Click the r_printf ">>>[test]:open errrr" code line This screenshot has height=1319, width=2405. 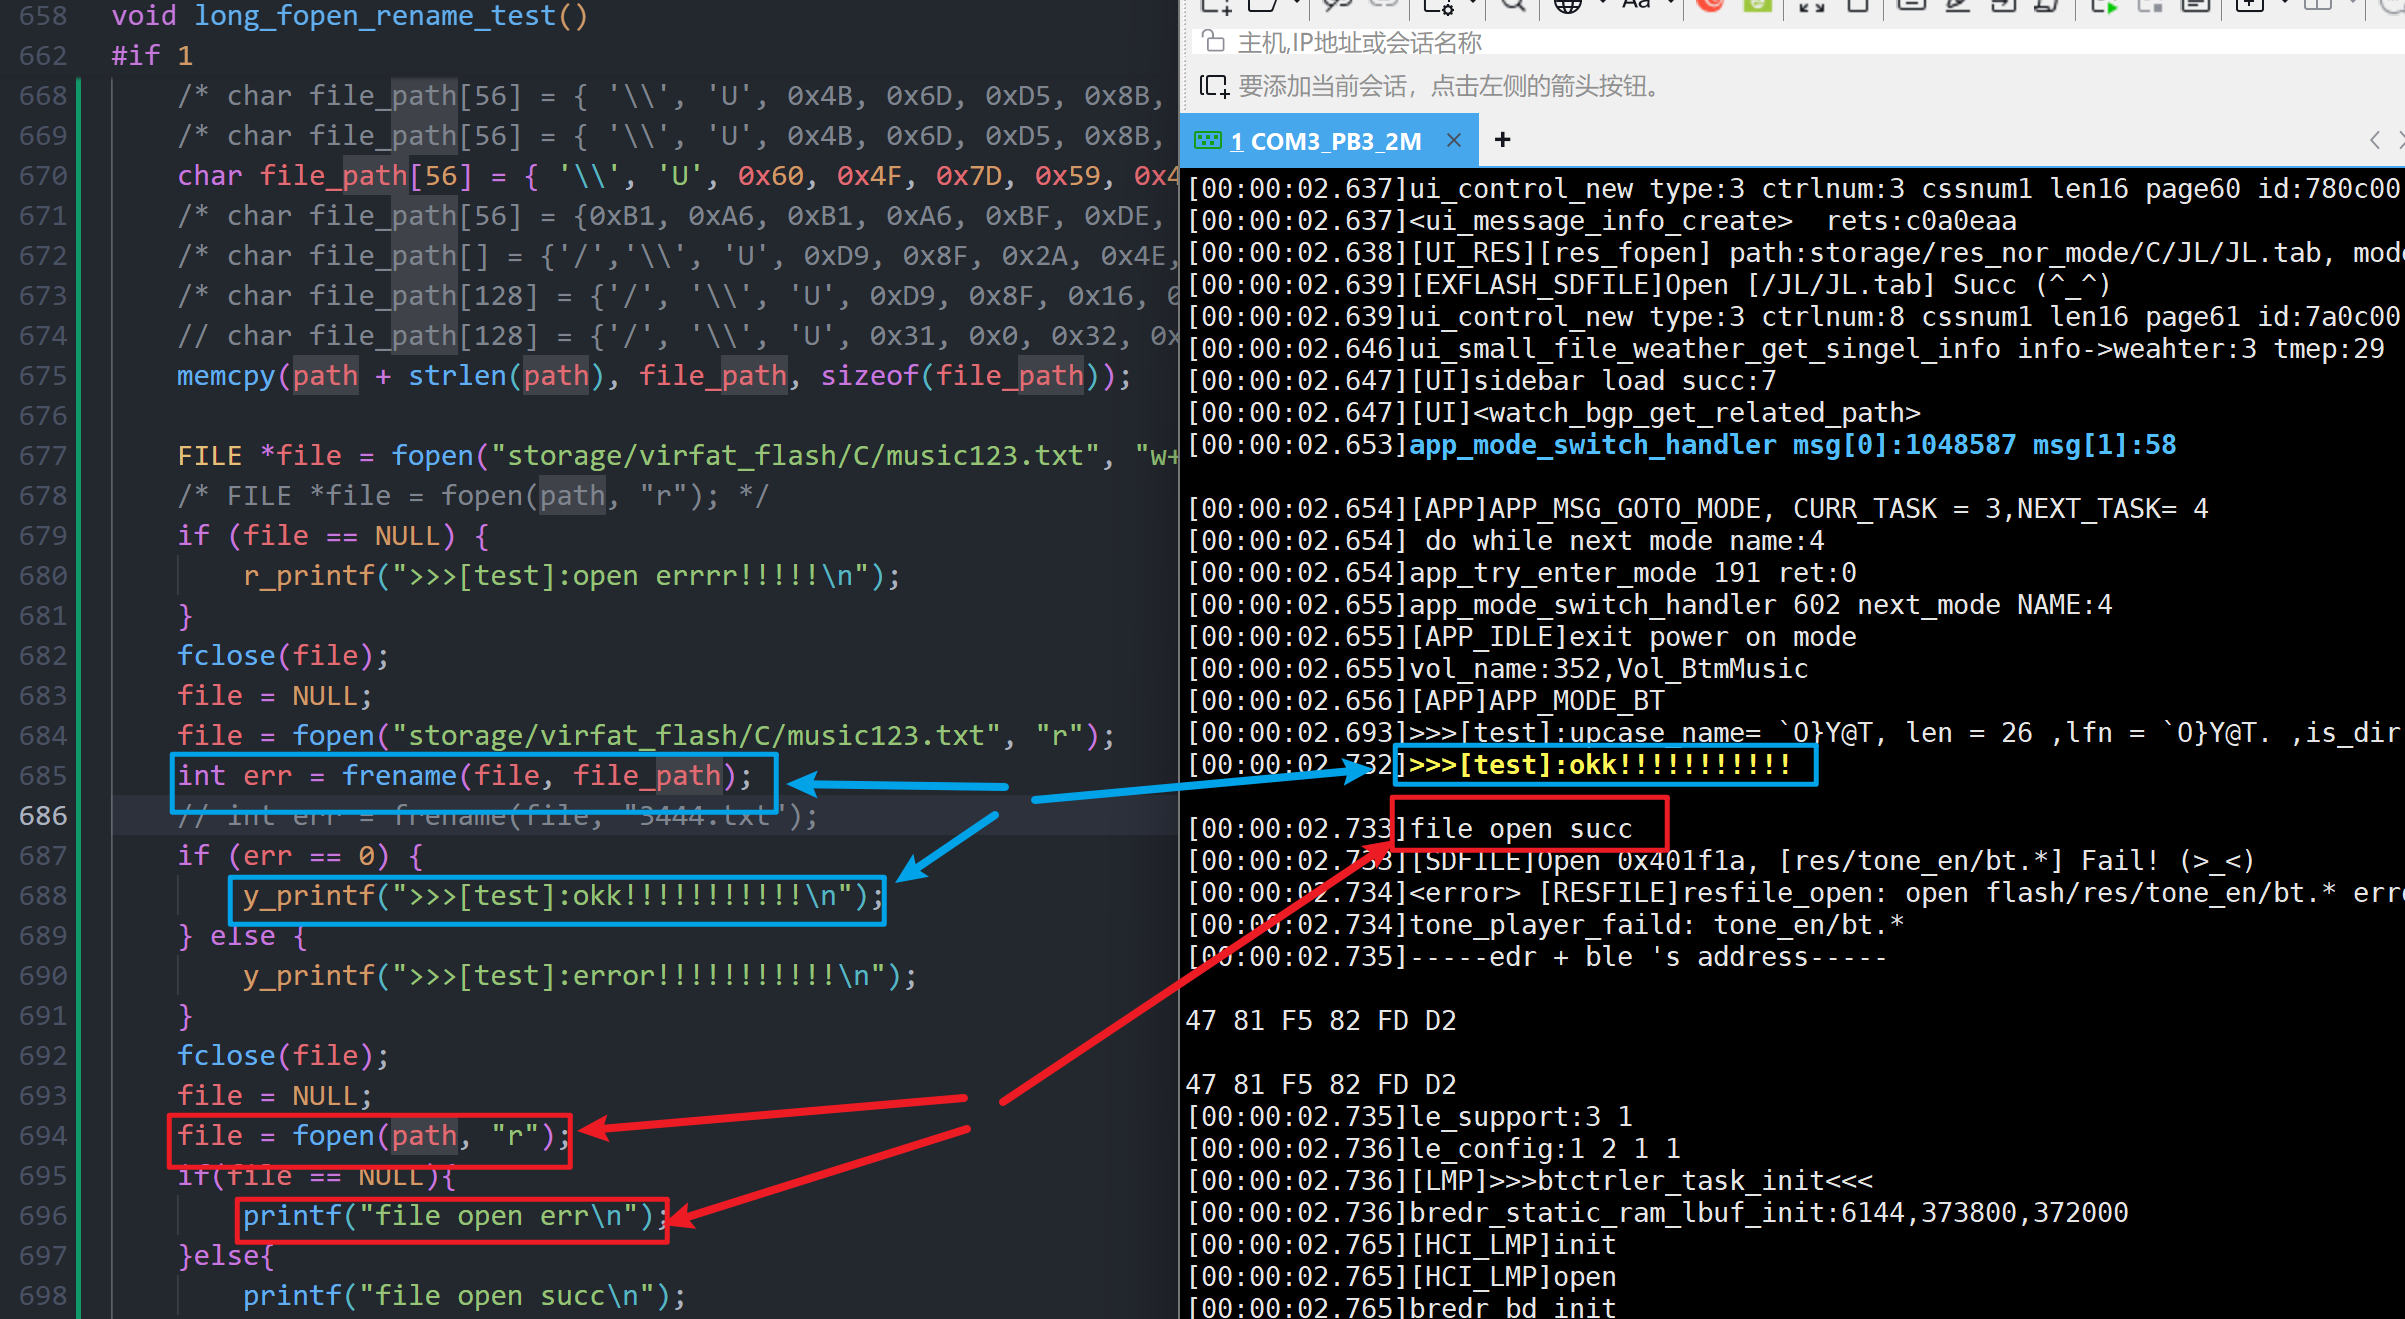[571, 576]
